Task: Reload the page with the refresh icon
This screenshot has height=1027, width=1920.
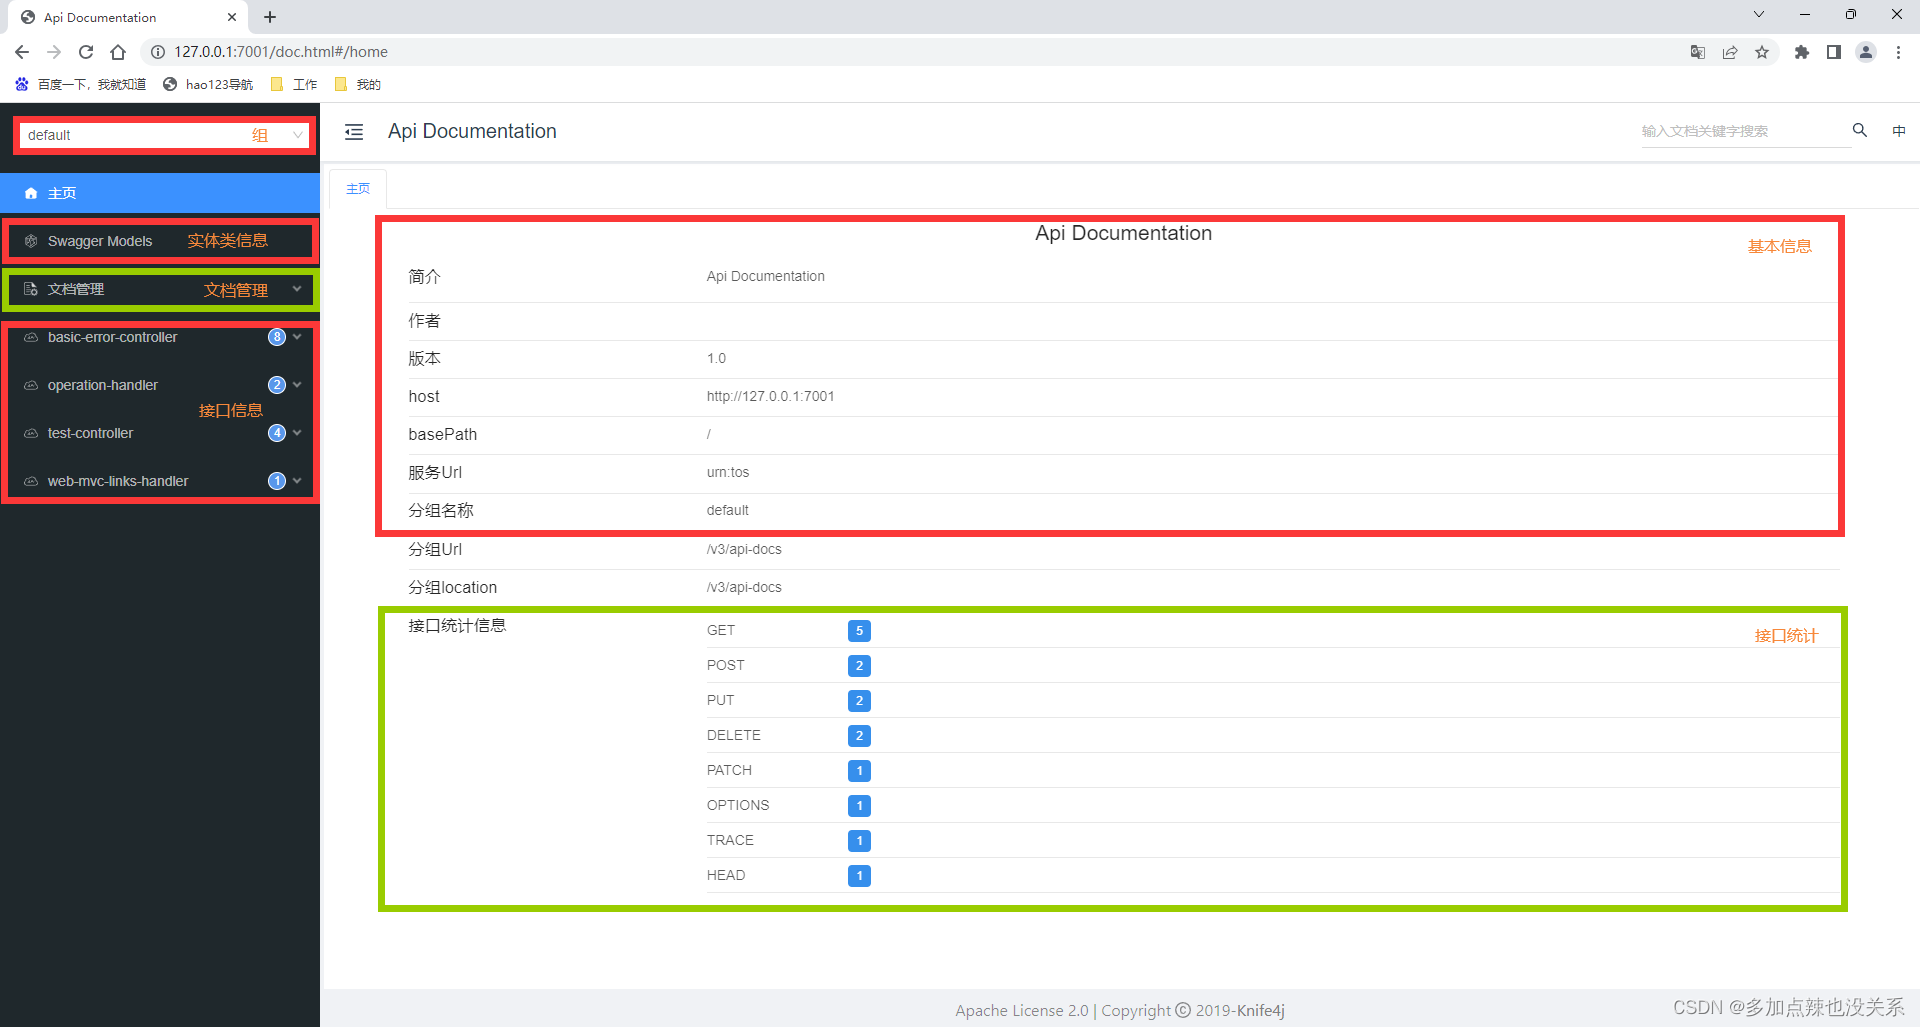Action: [x=86, y=52]
